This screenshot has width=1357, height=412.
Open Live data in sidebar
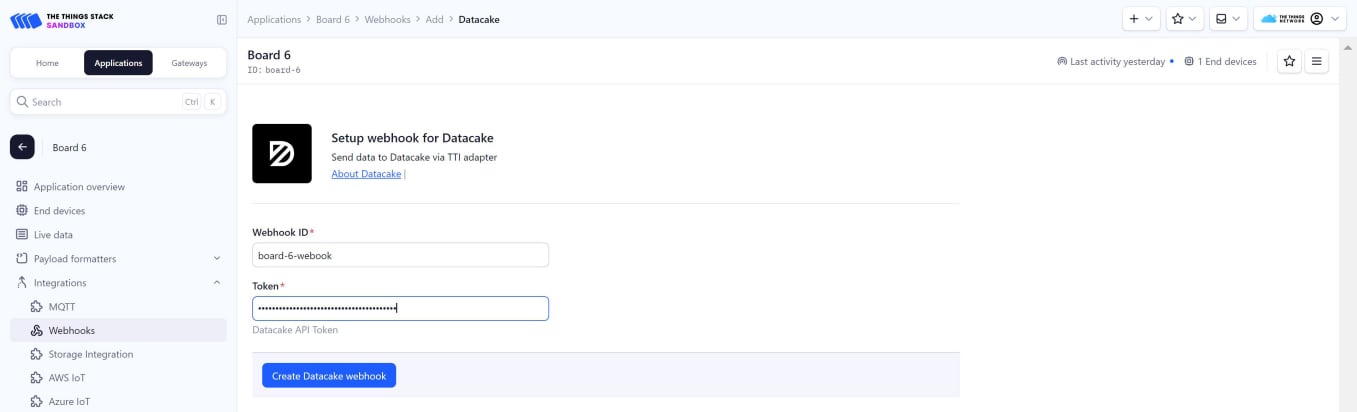[118, 235]
